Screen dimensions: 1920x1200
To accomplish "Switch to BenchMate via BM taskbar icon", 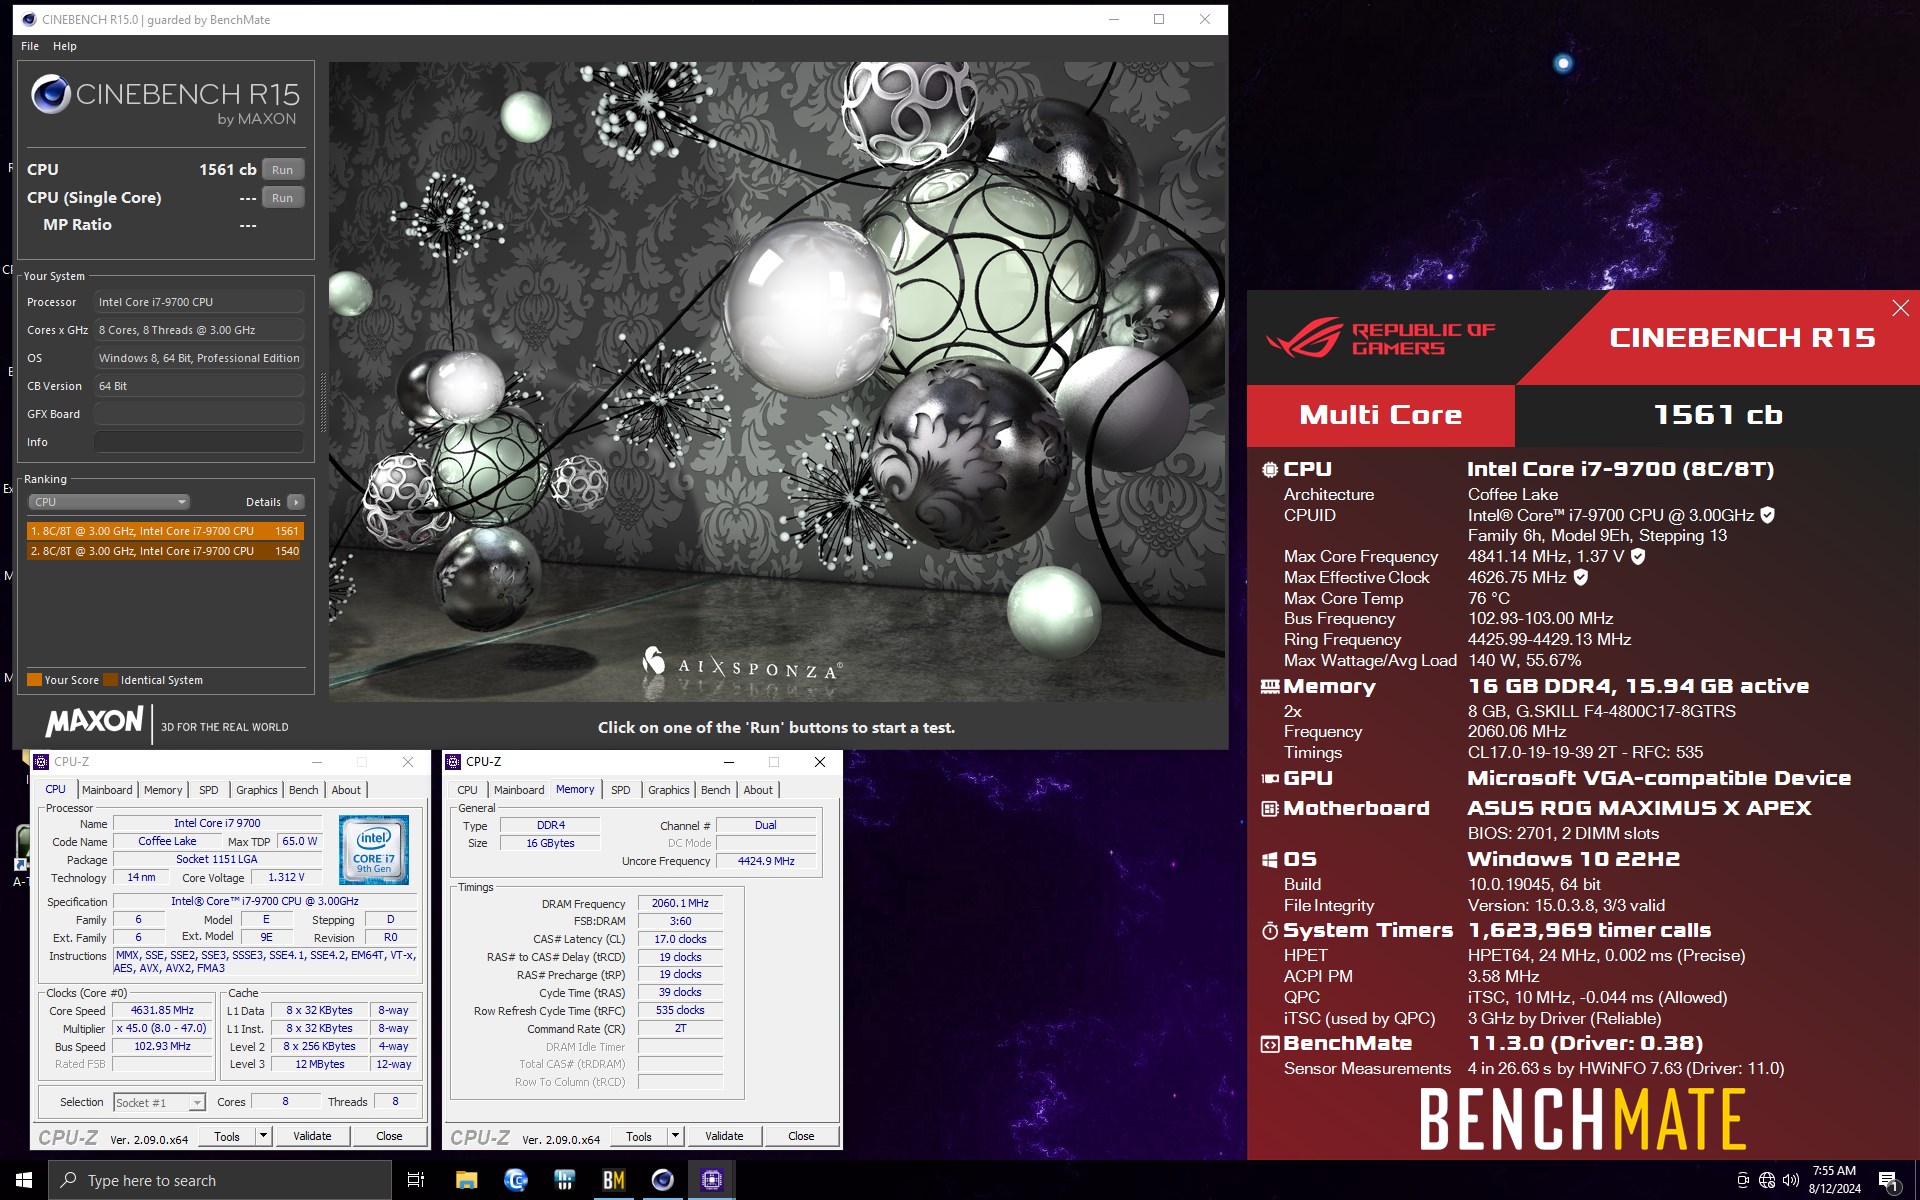I will click(613, 1180).
